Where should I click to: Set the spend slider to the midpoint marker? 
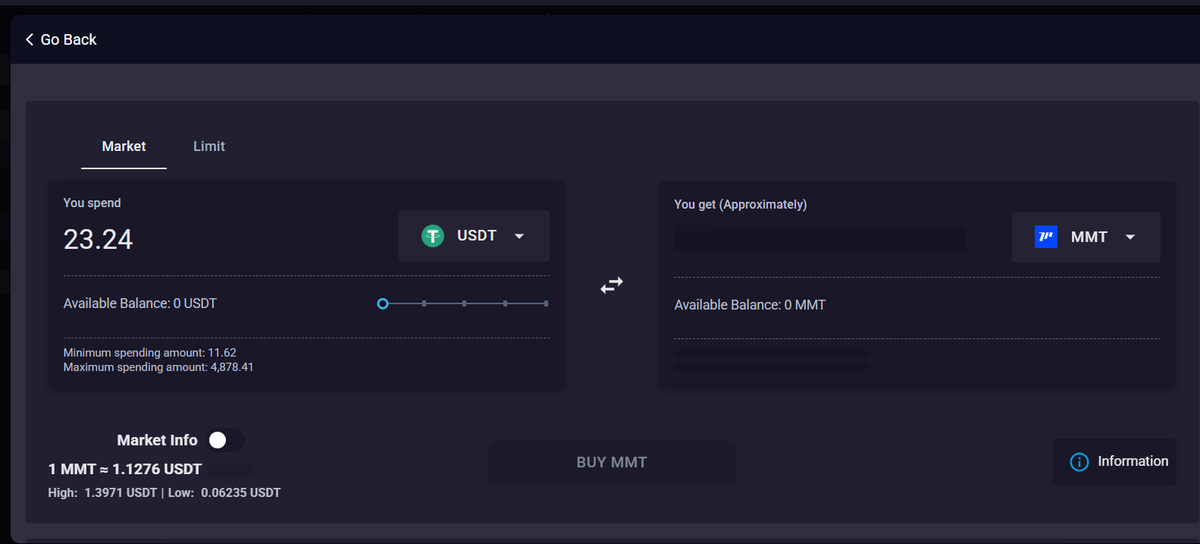point(465,303)
